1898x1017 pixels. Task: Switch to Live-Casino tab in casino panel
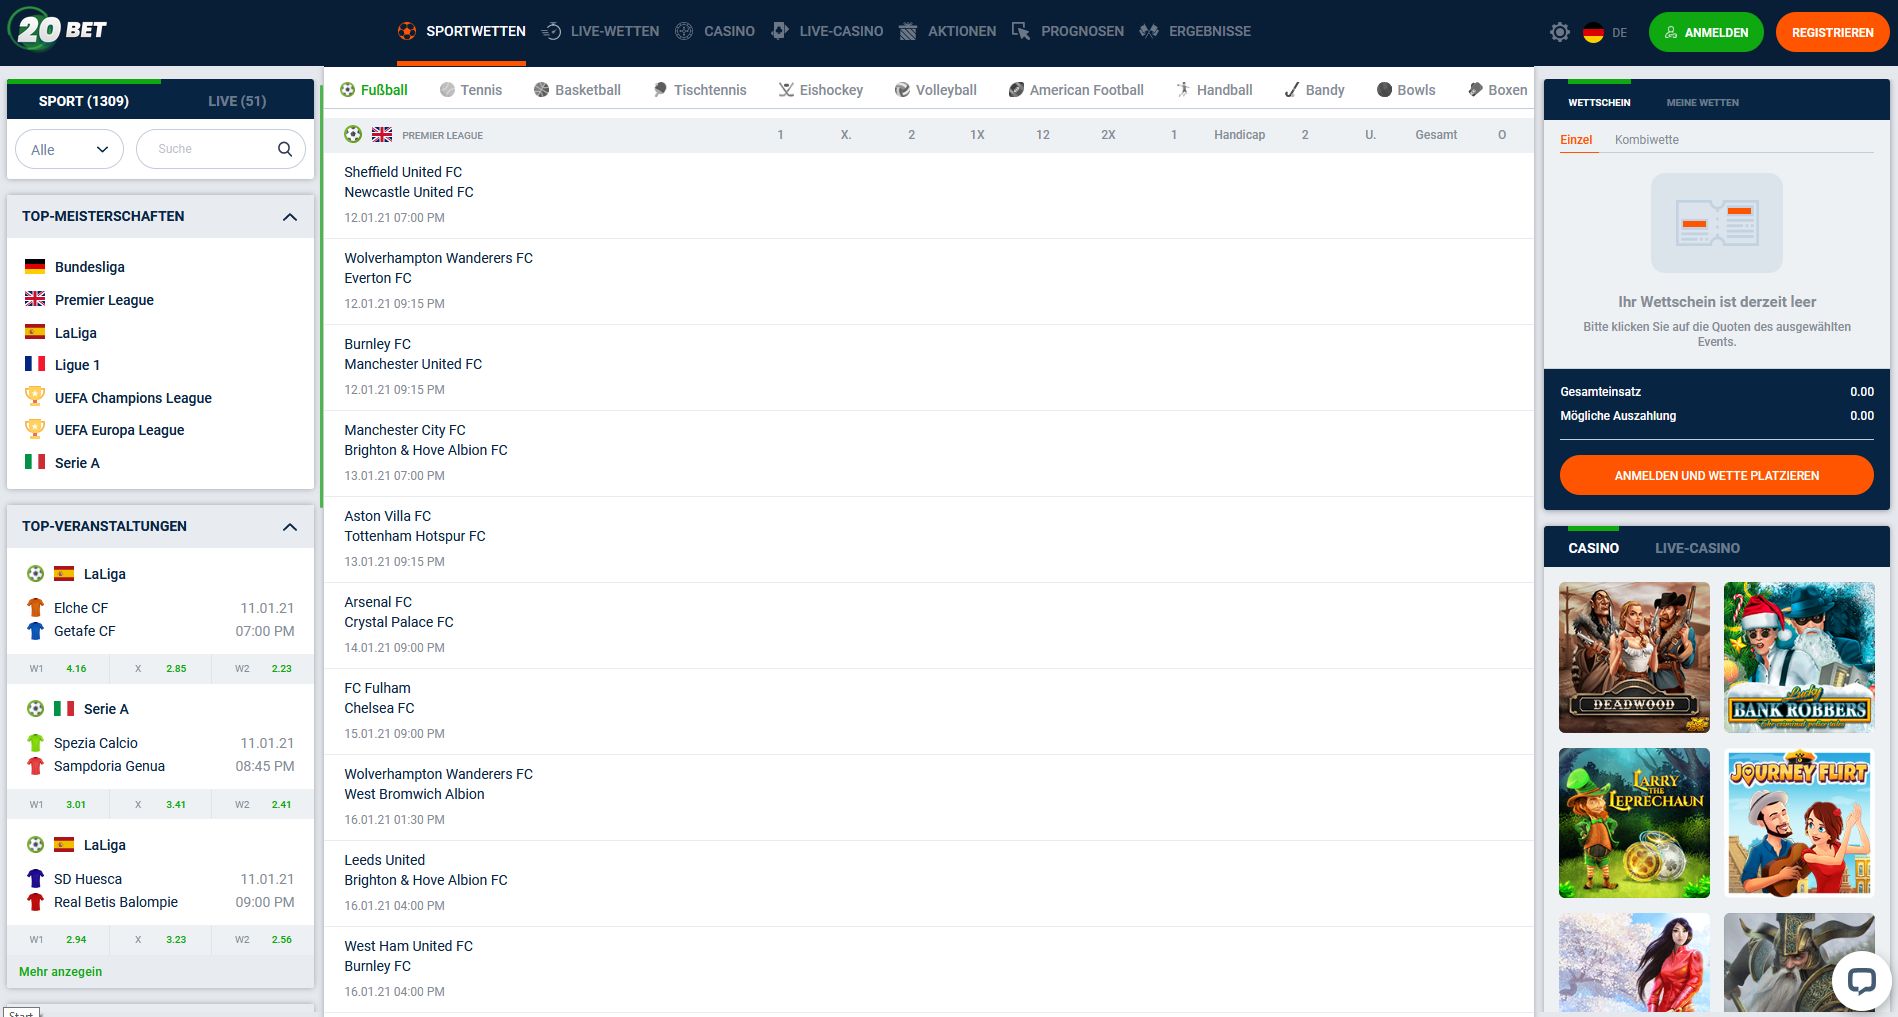pyautogui.click(x=1697, y=548)
